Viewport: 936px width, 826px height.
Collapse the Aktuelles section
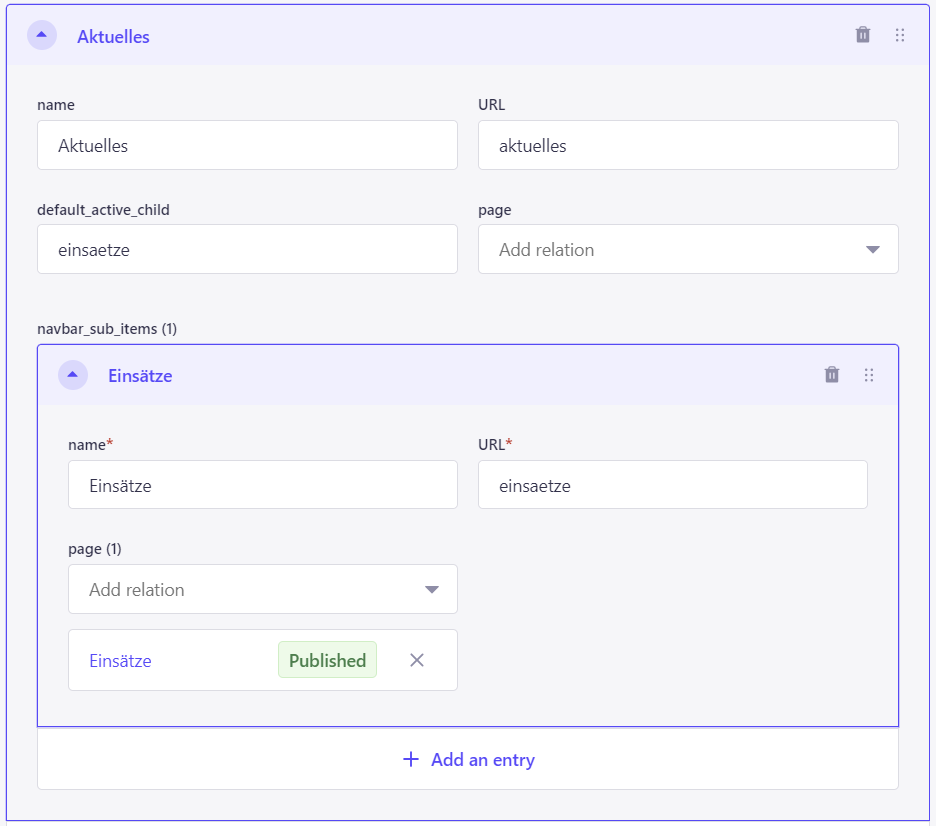42,35
